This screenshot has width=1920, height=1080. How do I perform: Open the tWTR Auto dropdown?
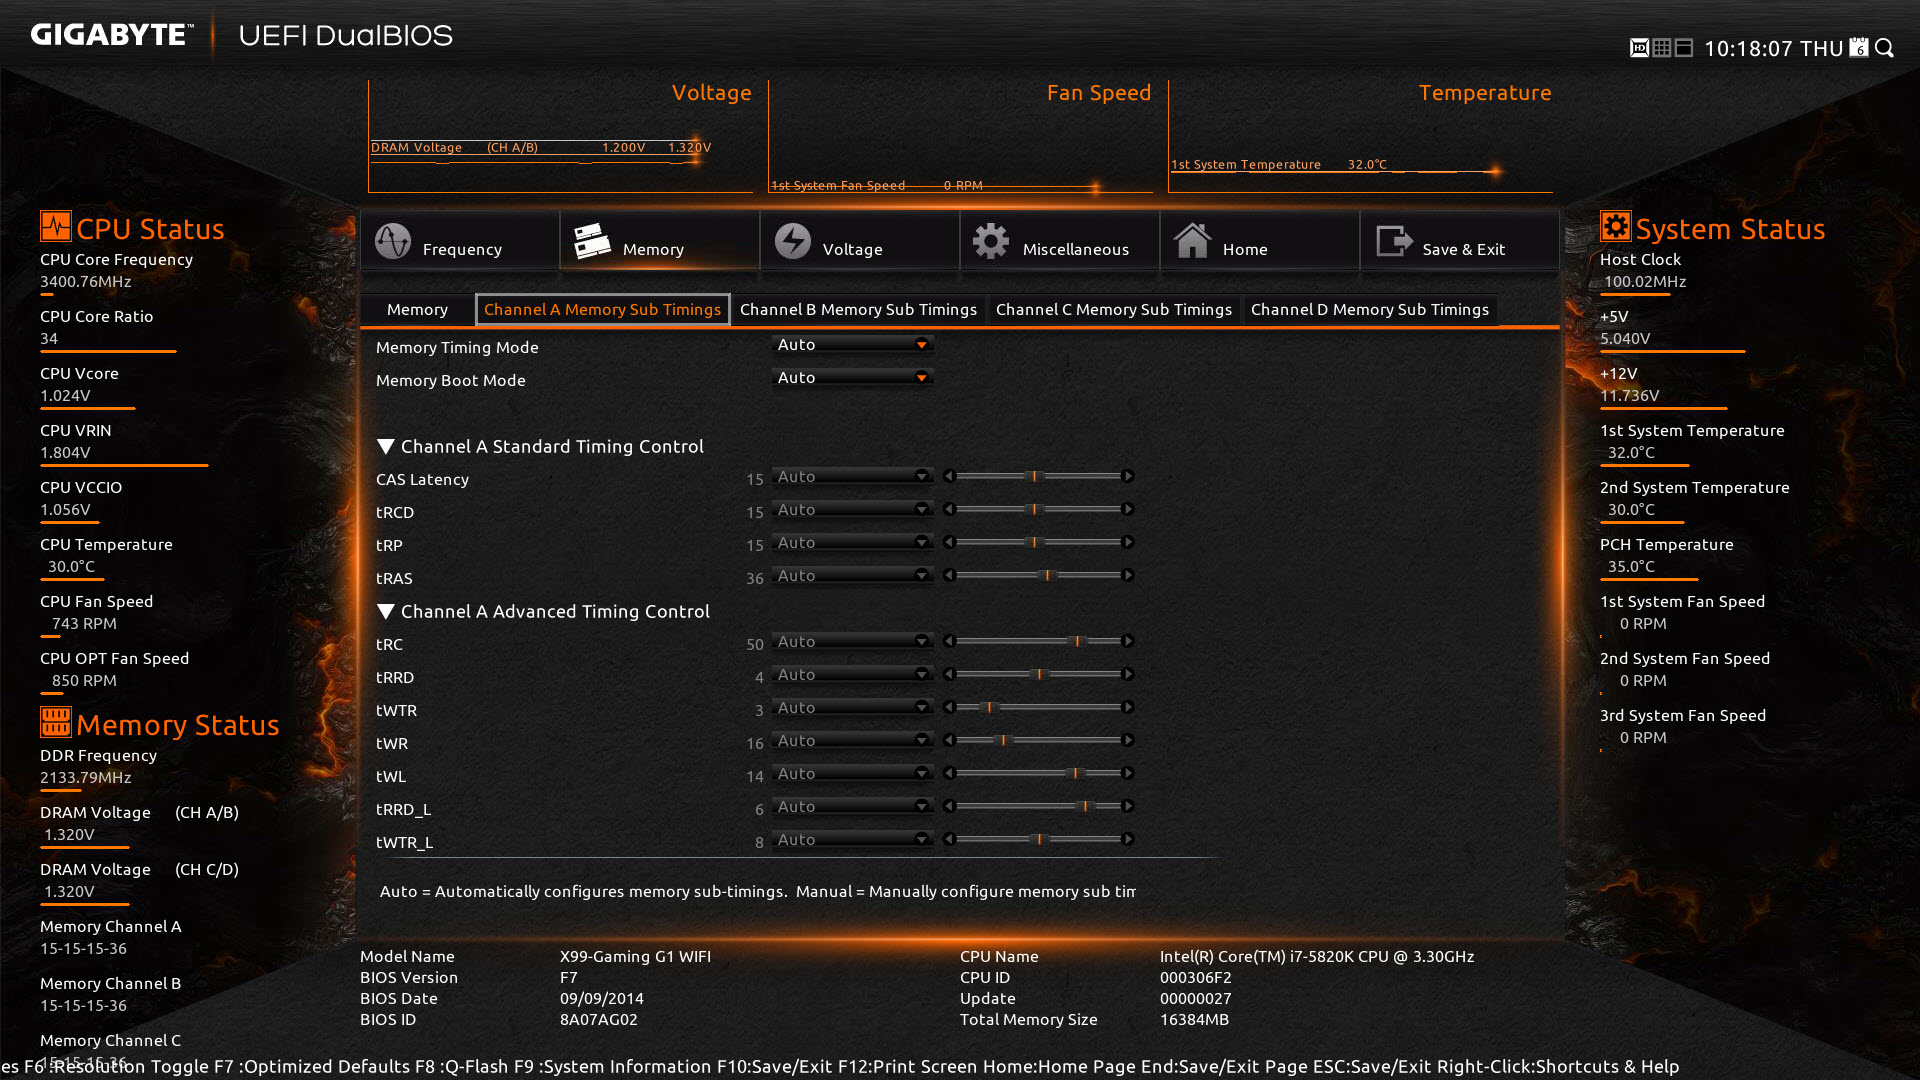click(853, 708)
